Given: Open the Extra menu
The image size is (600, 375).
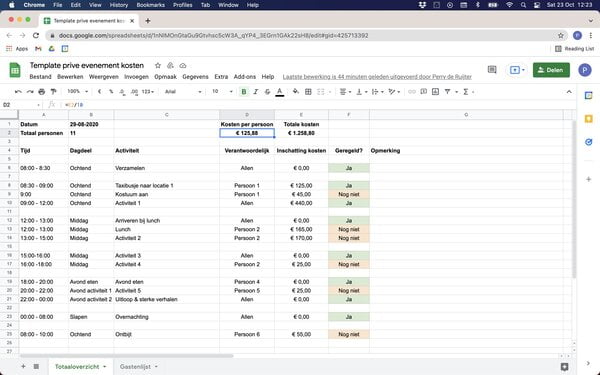Looking at the screenshot, I should click(221, 77).
